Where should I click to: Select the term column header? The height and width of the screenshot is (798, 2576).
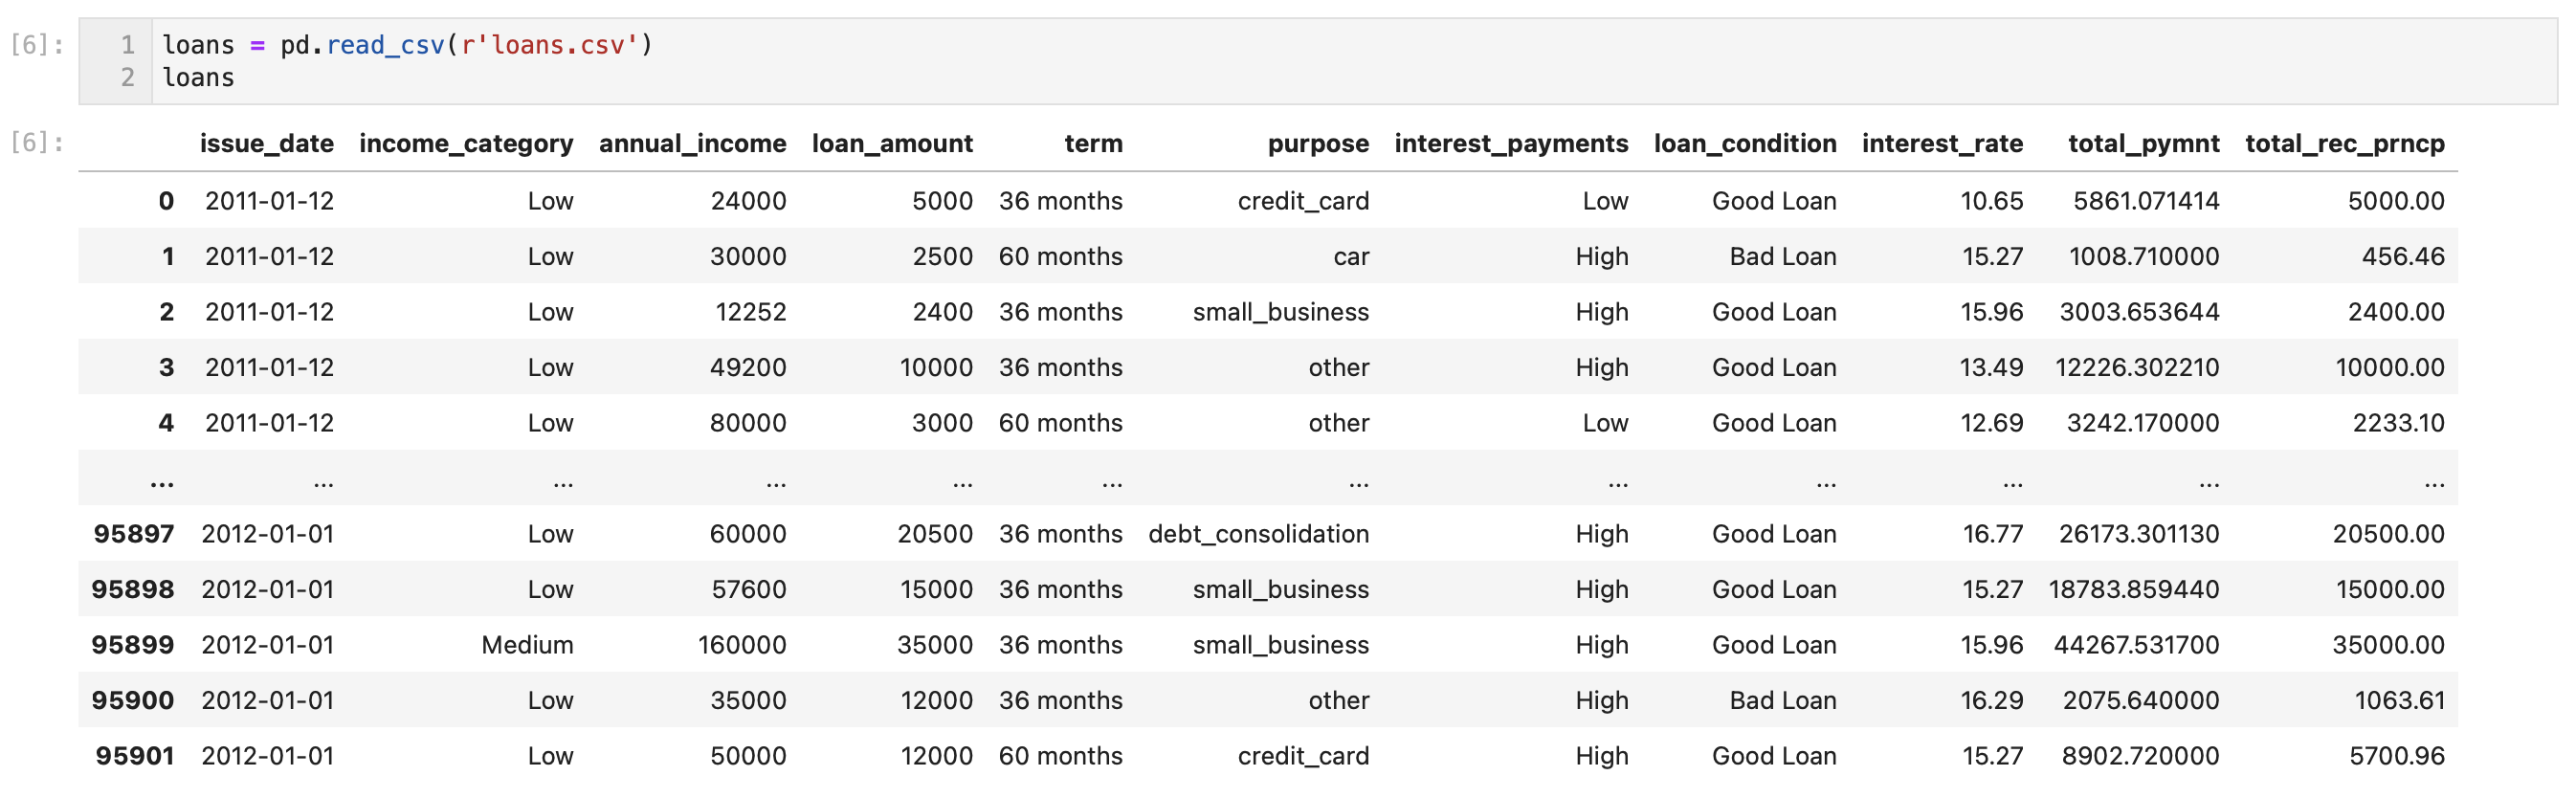(x=1093, y=144)
